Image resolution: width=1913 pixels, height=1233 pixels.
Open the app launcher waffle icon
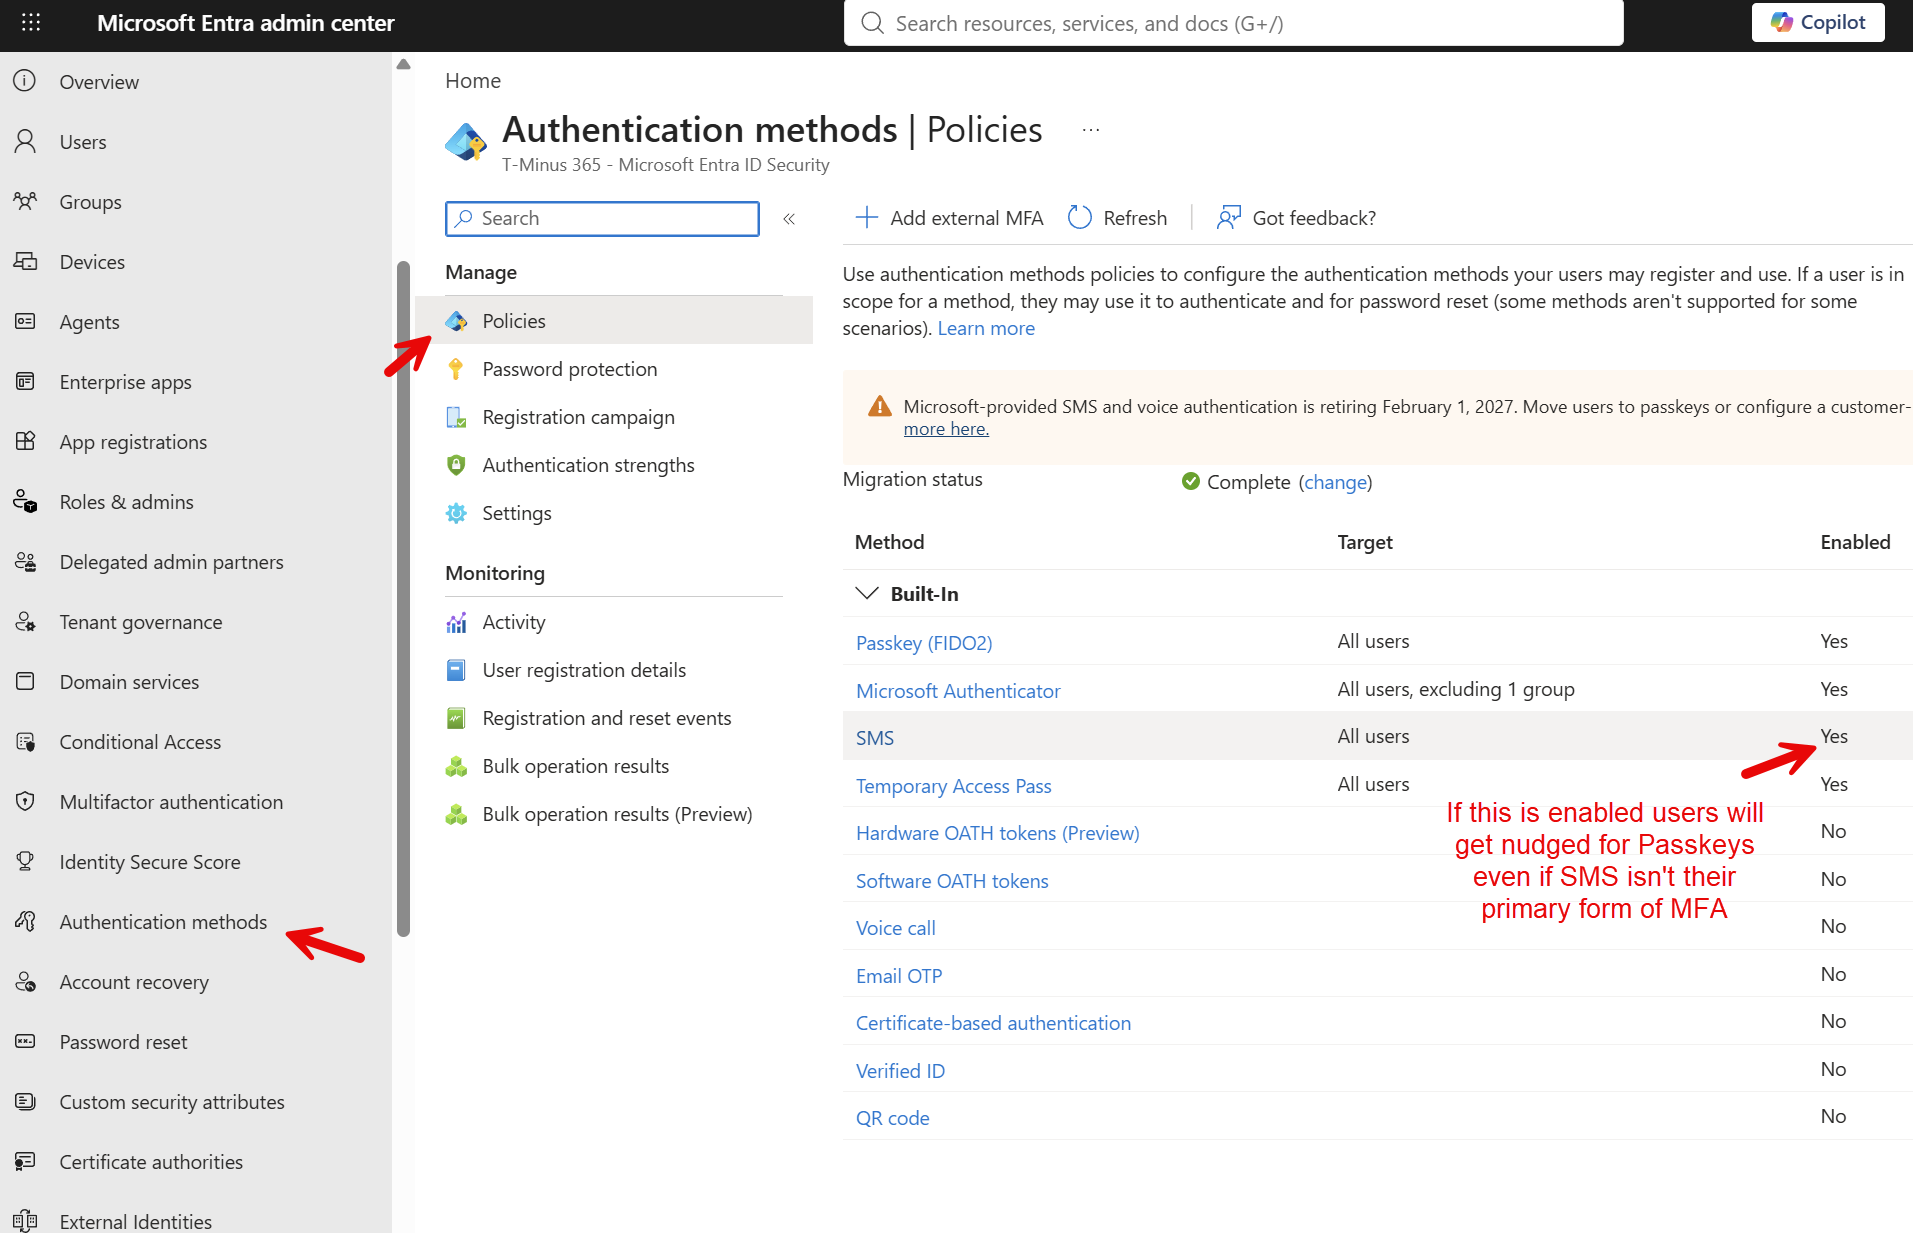31,22
